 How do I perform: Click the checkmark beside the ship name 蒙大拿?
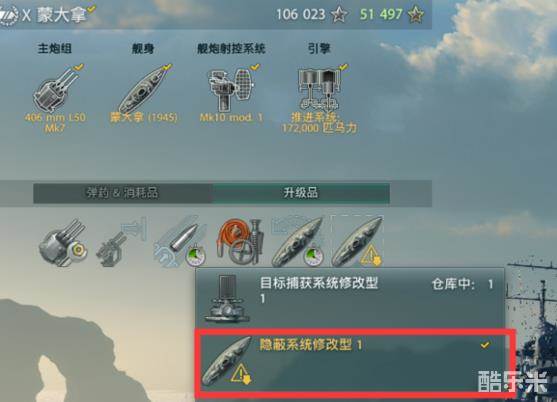pos(92,9)
